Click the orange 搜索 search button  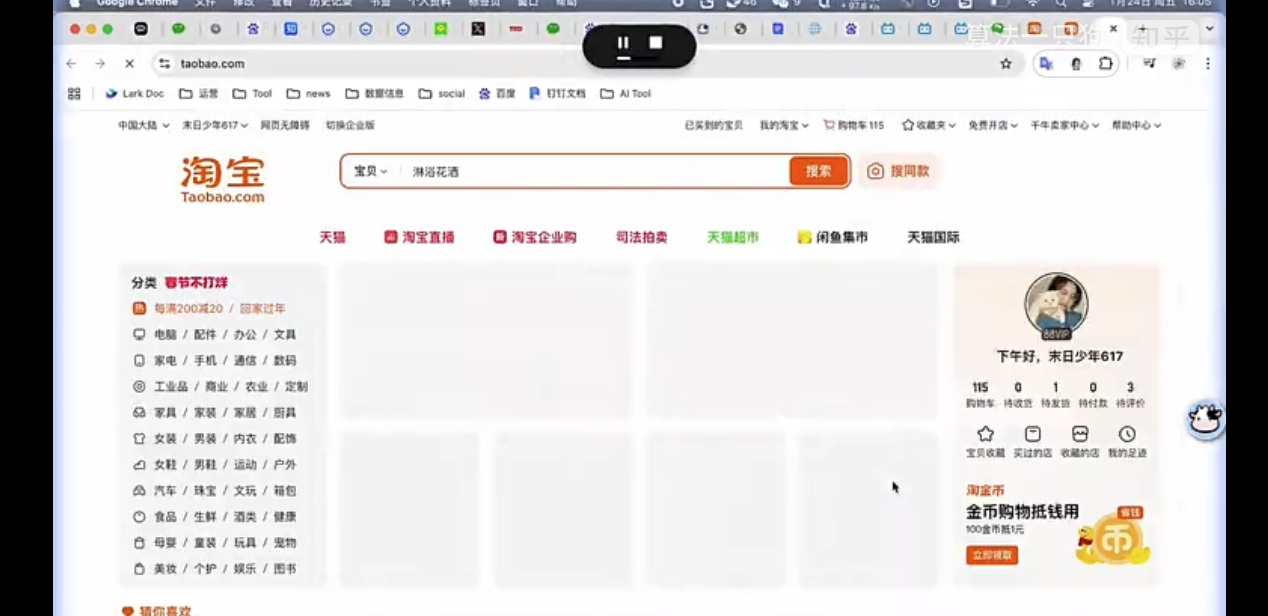click(817, 171)
